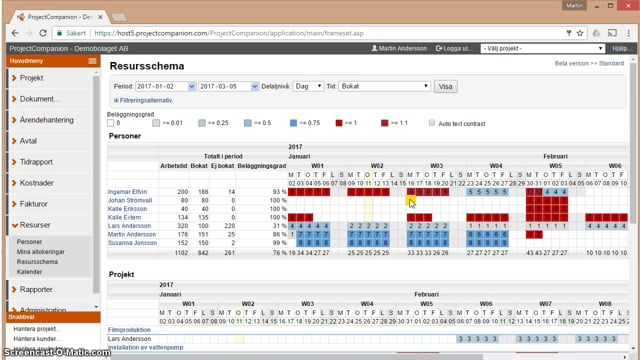Click the Visa button
Image resolution: width=640 pixels, height=360 pixels.
(445, 87)
